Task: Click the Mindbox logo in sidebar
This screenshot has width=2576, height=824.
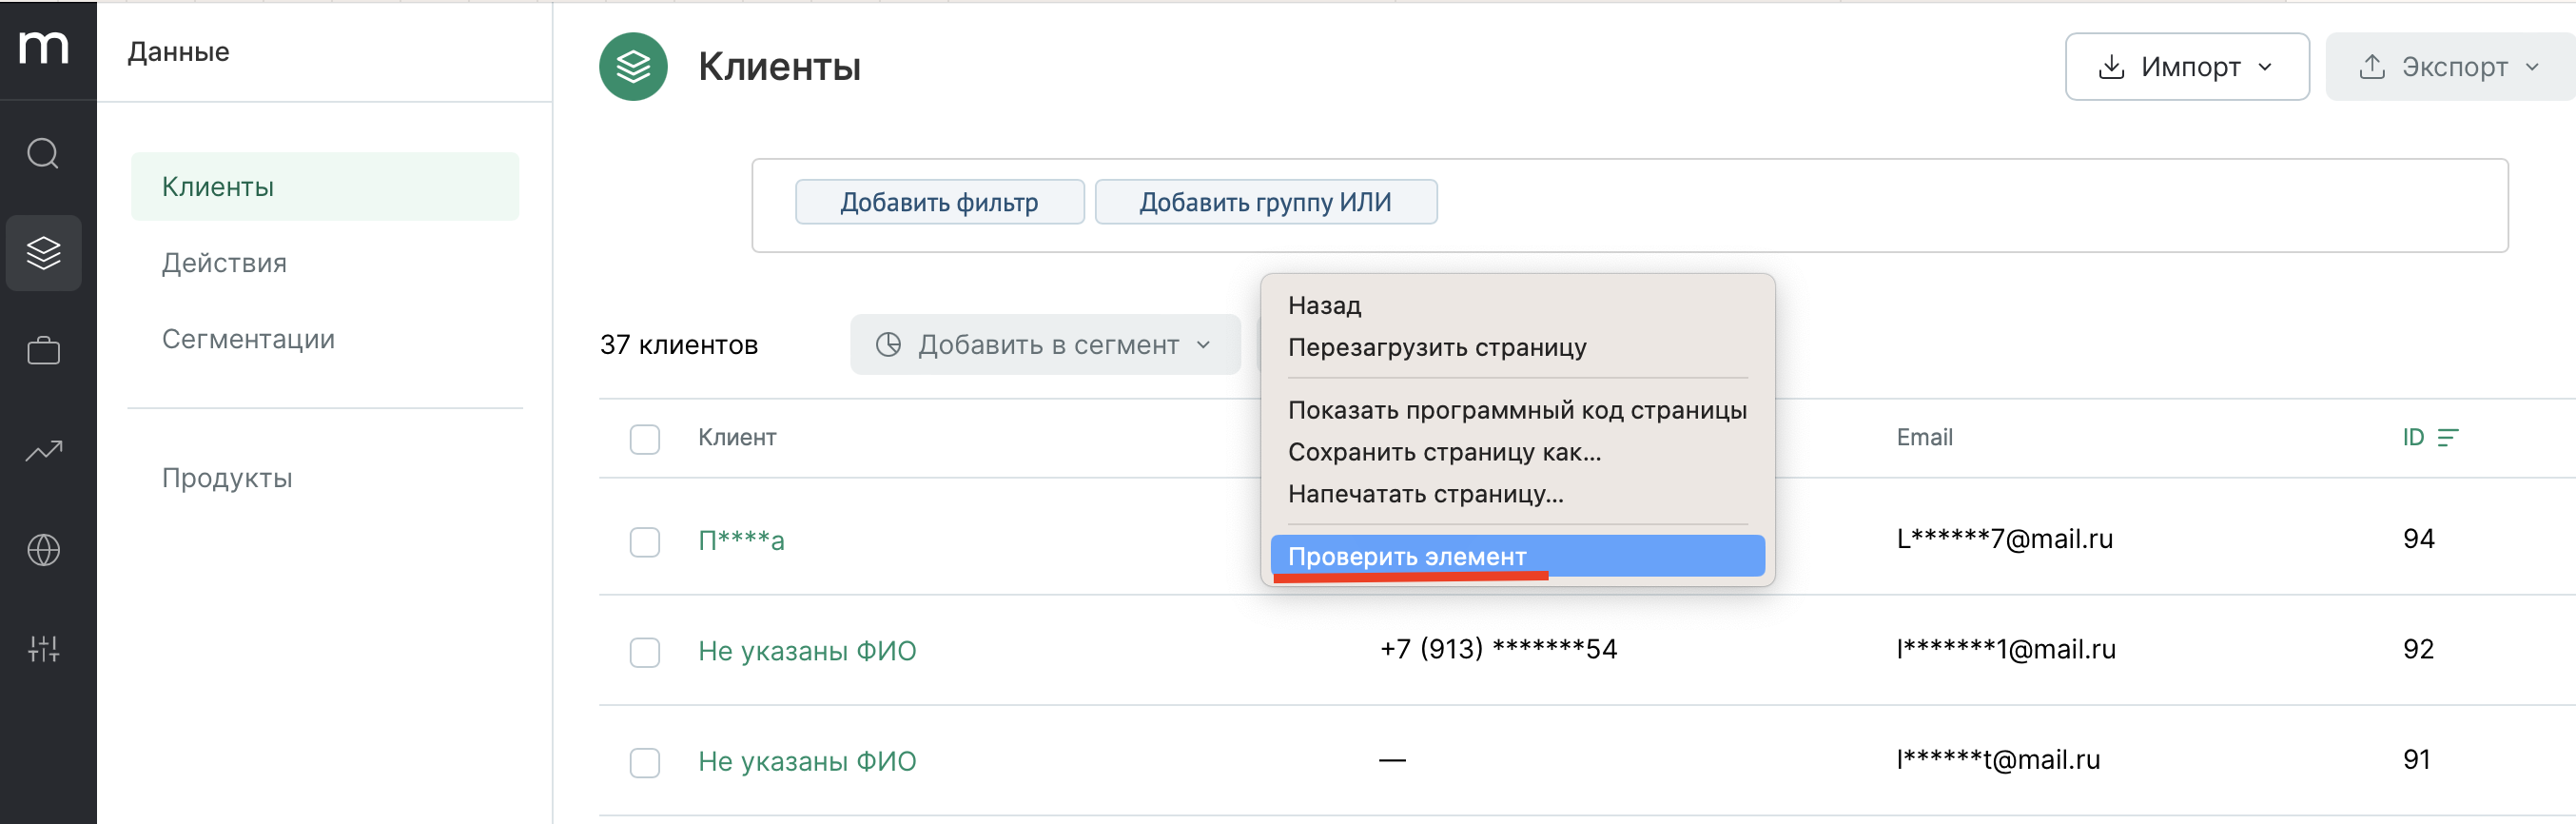Action: coord(44,47)
